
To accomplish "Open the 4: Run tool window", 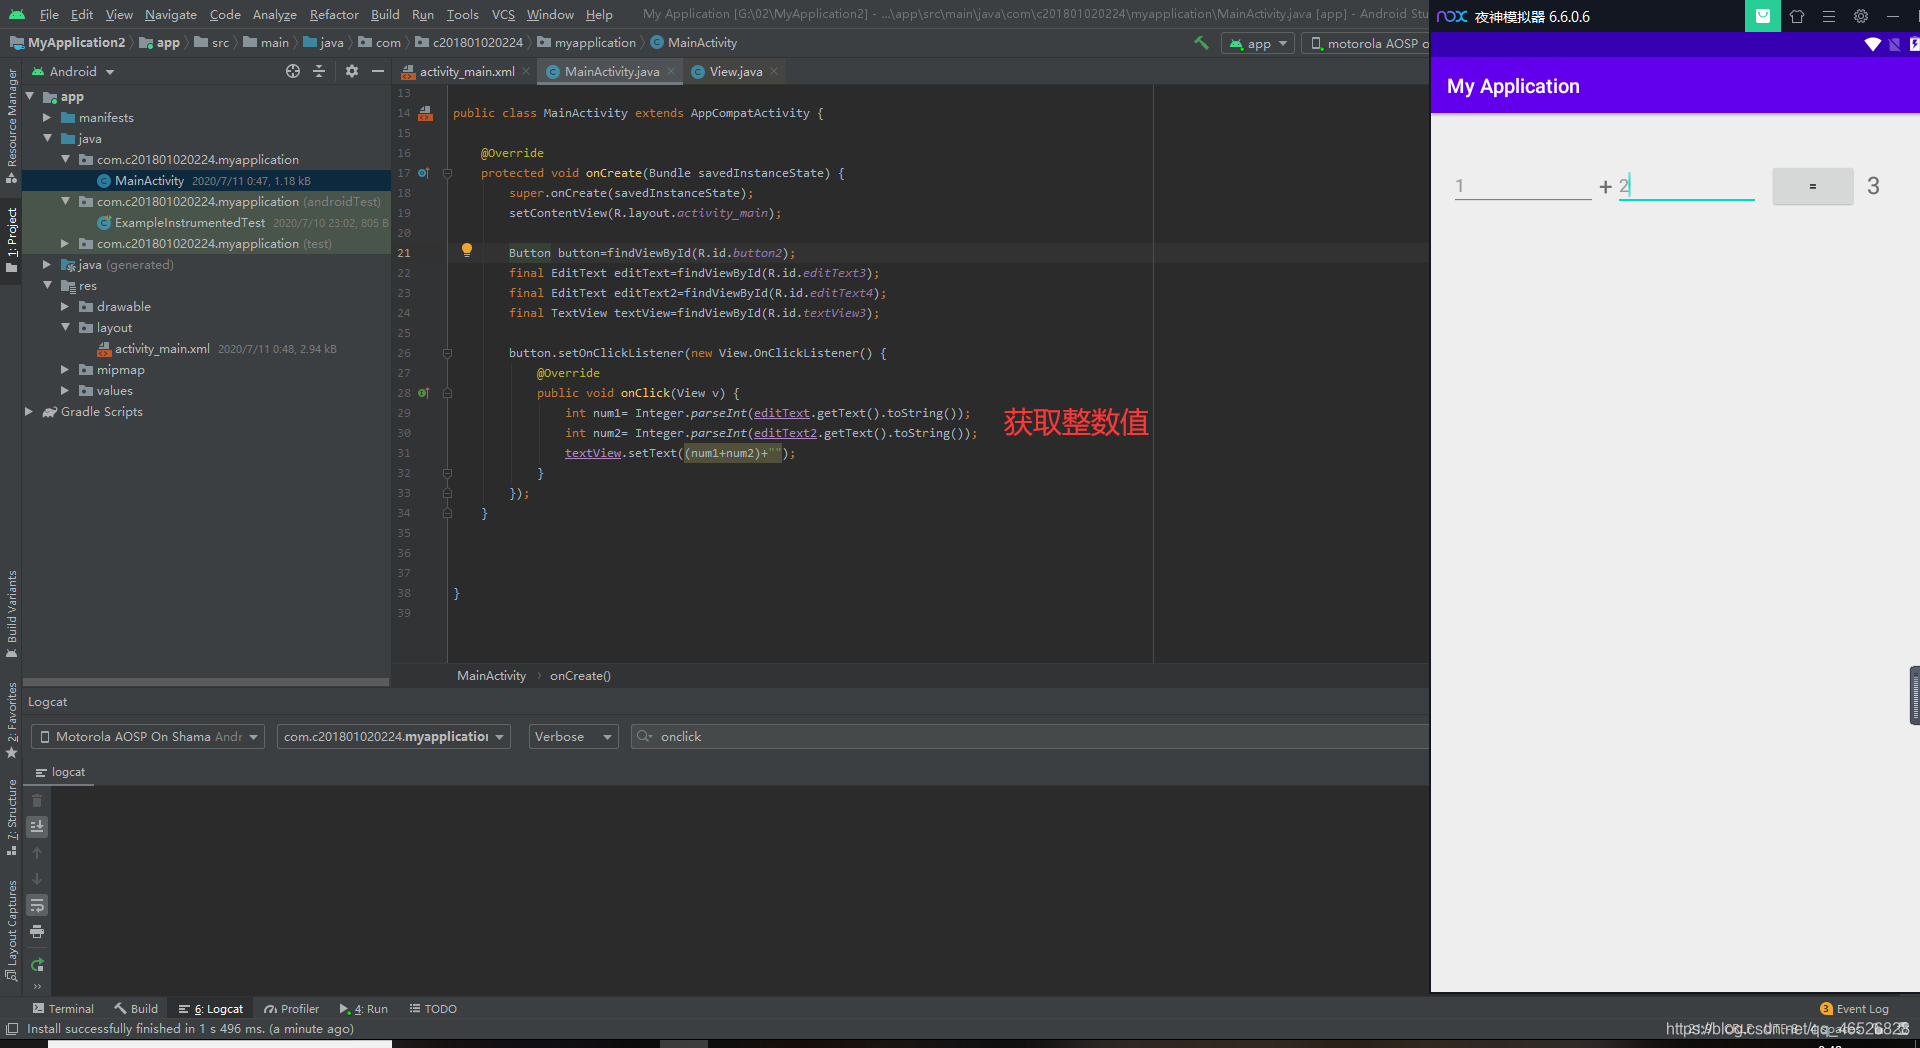I will (364, 1009).
